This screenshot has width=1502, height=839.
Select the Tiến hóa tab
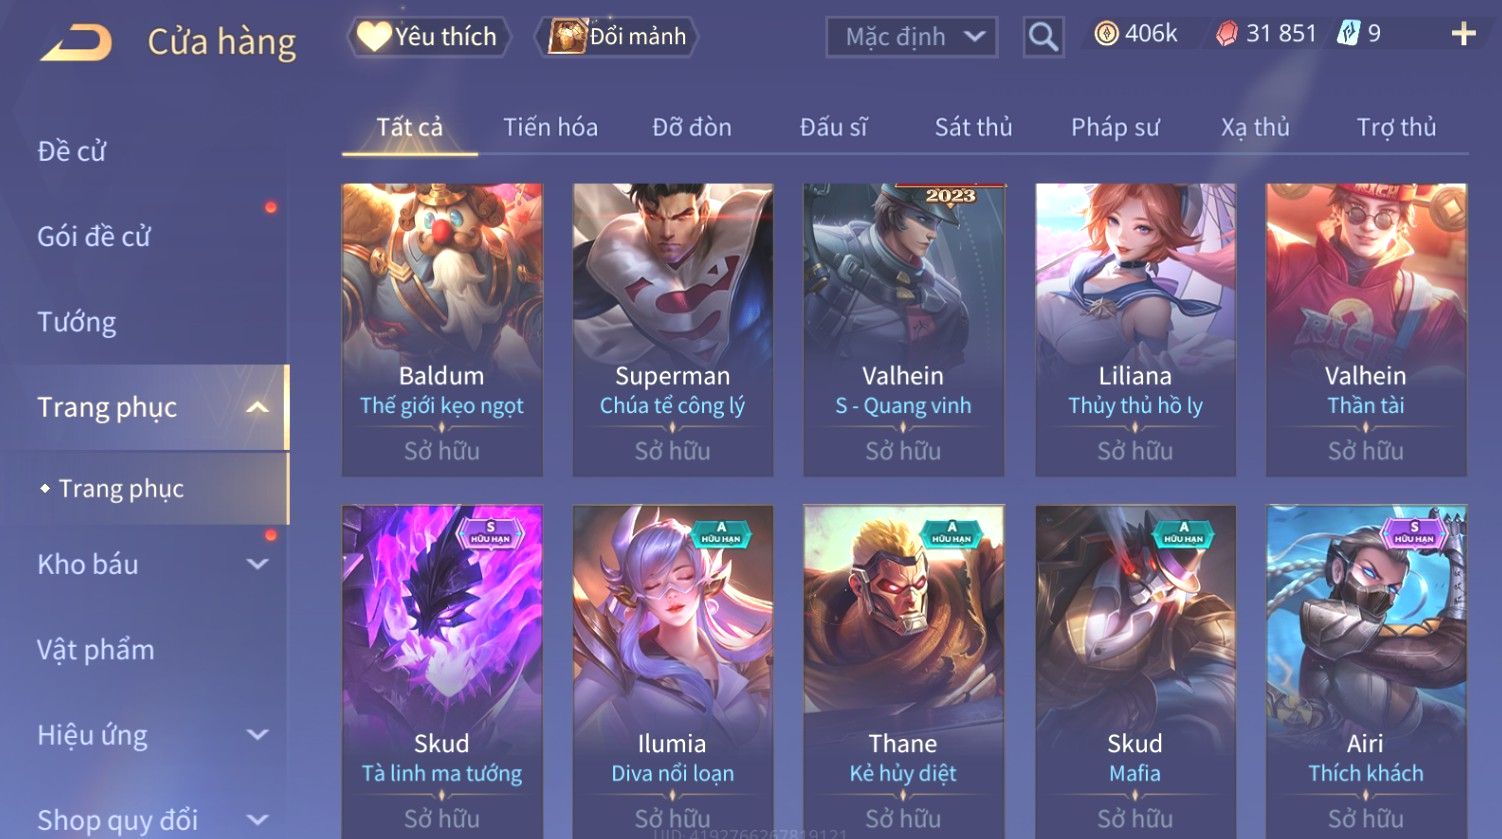coord(550,127)
